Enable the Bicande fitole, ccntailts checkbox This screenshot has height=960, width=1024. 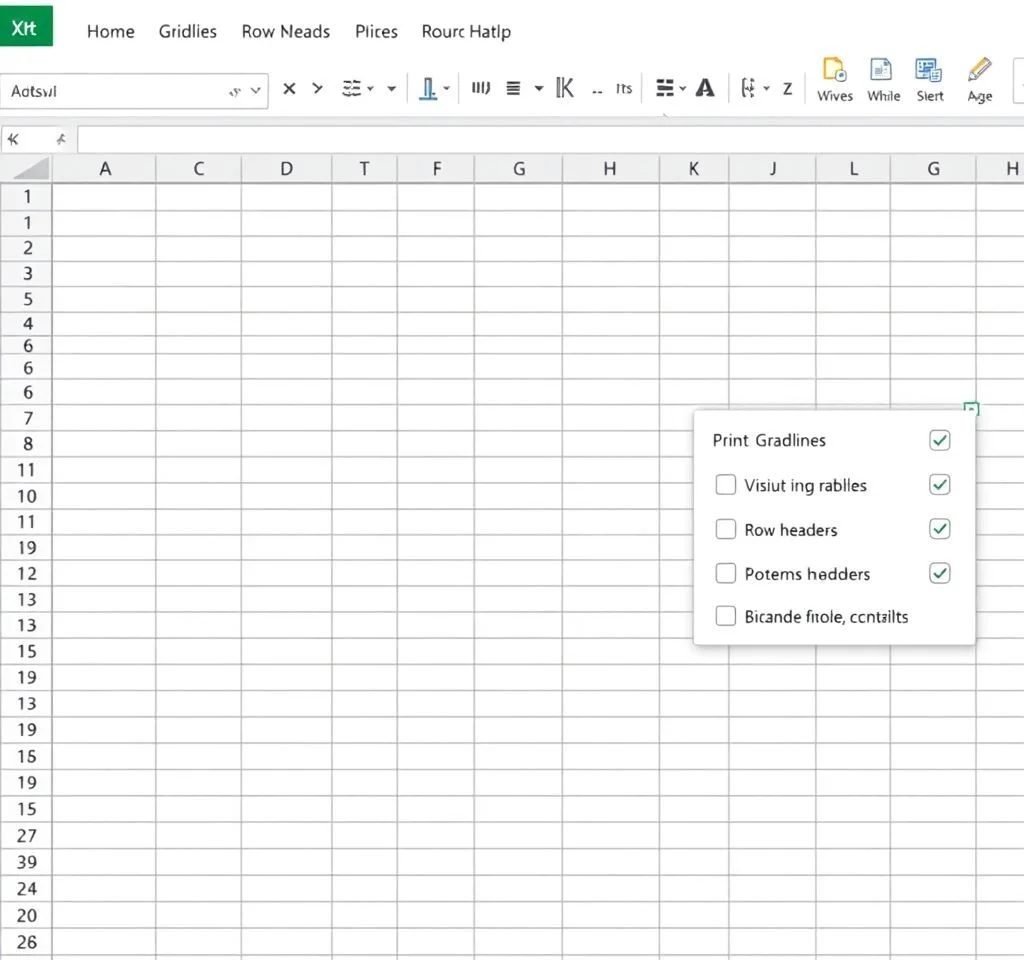[x=726, y=616]
